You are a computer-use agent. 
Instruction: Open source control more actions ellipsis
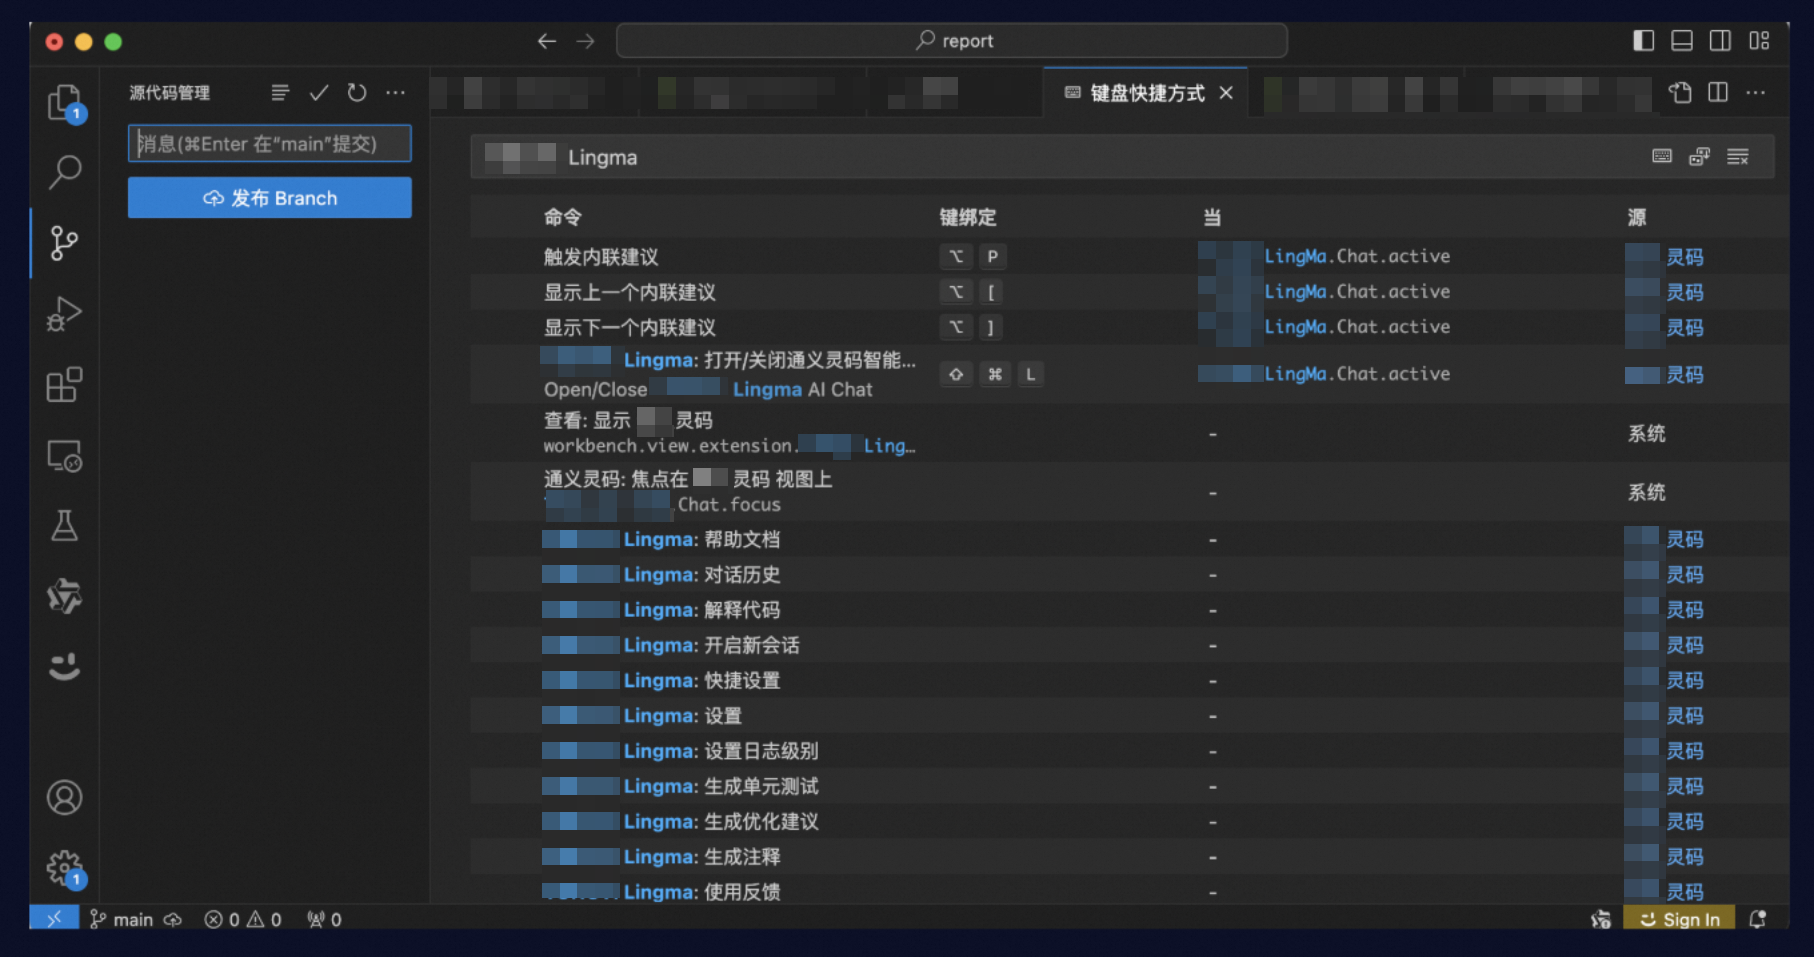(396, 93)
